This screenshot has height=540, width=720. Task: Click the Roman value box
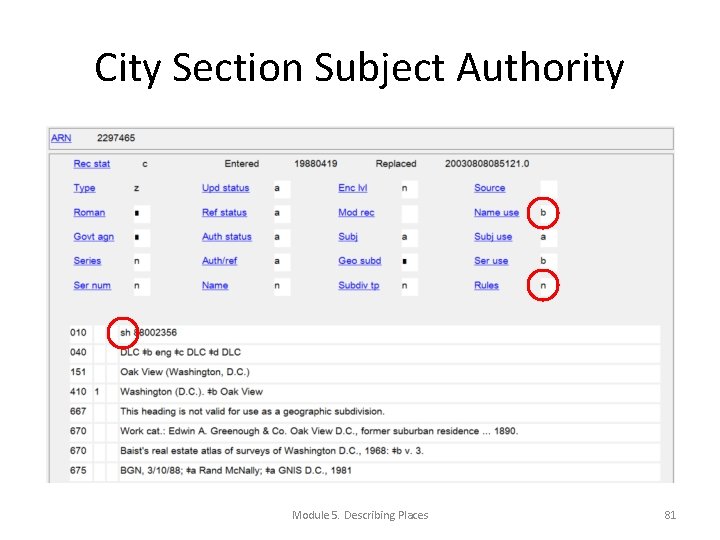pyautogui.click(x=141, y=213)
